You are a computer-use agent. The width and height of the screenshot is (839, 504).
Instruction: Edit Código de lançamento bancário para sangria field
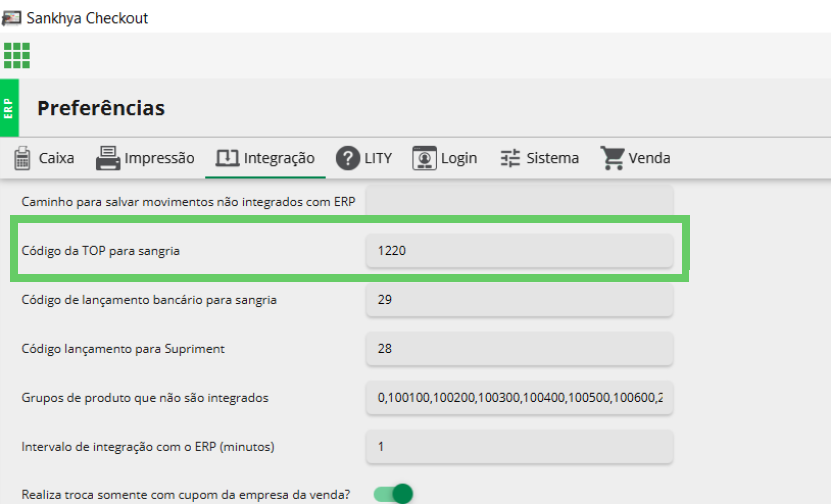coord(520,300)
